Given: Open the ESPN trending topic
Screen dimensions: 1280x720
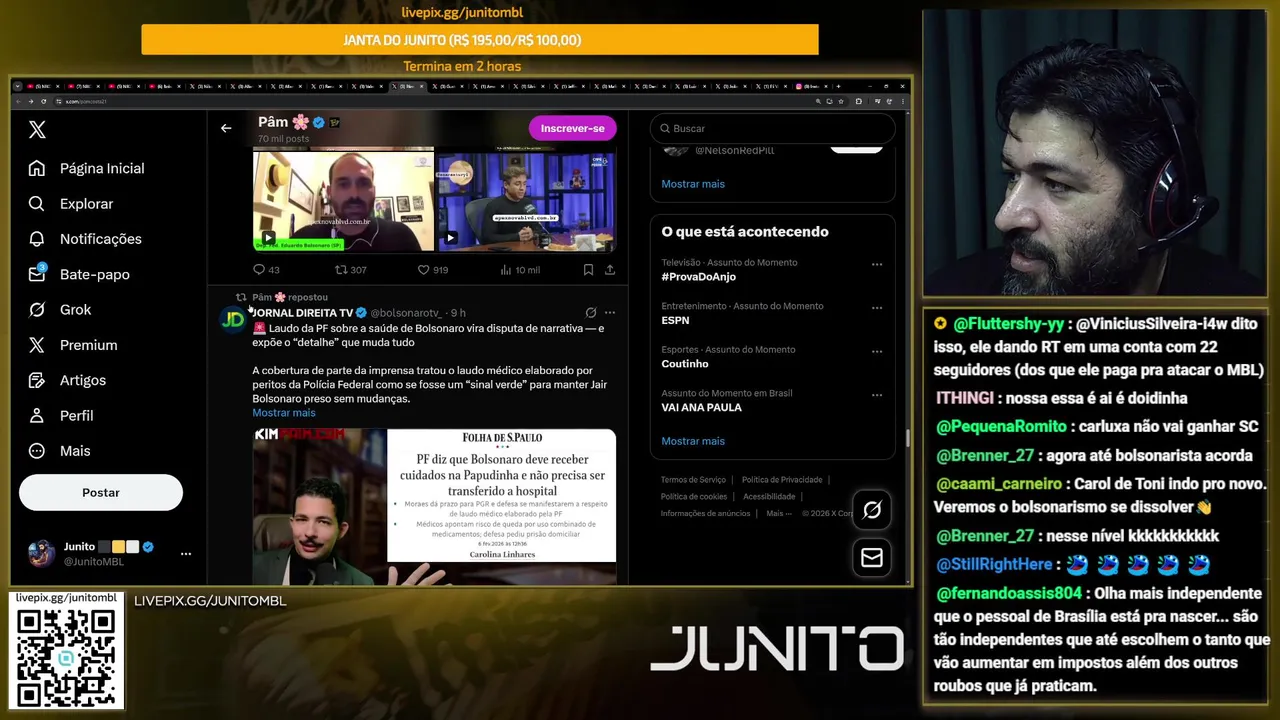Looking at the screenshot, I should point(675,320).
